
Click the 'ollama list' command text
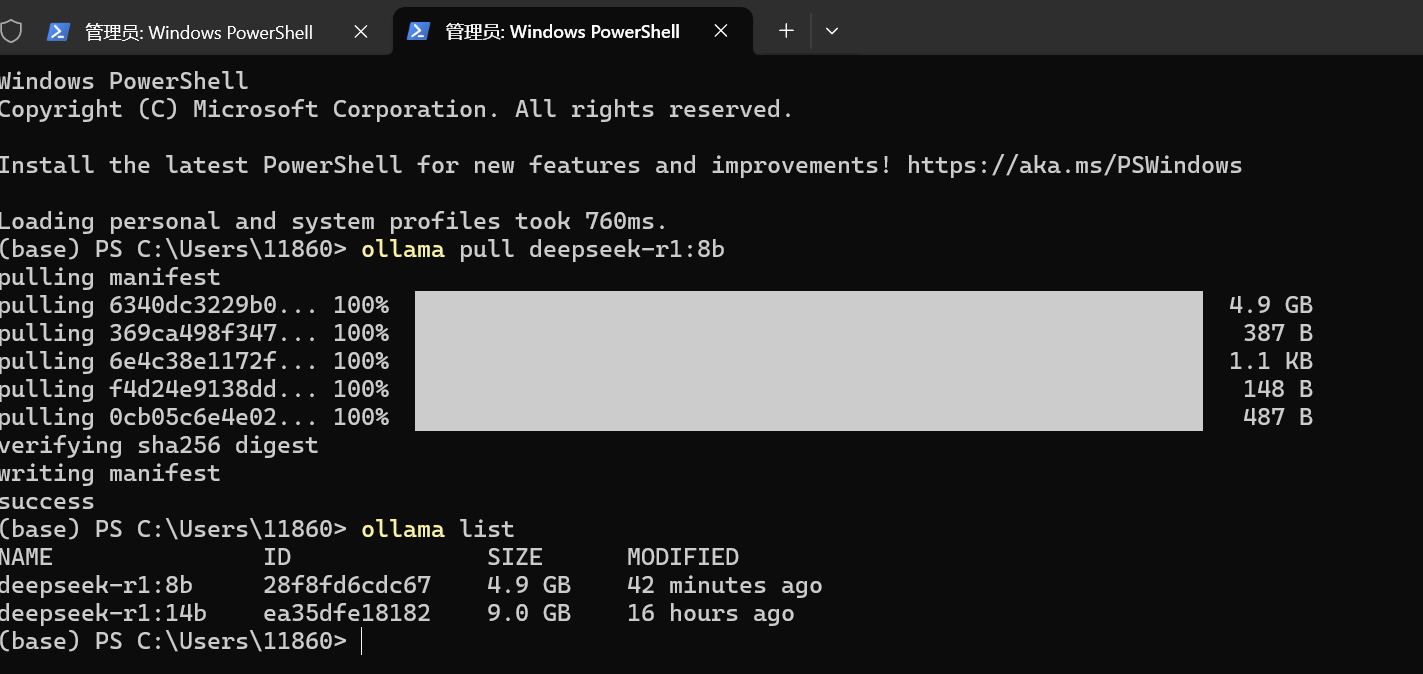click(x=437, y=529)
